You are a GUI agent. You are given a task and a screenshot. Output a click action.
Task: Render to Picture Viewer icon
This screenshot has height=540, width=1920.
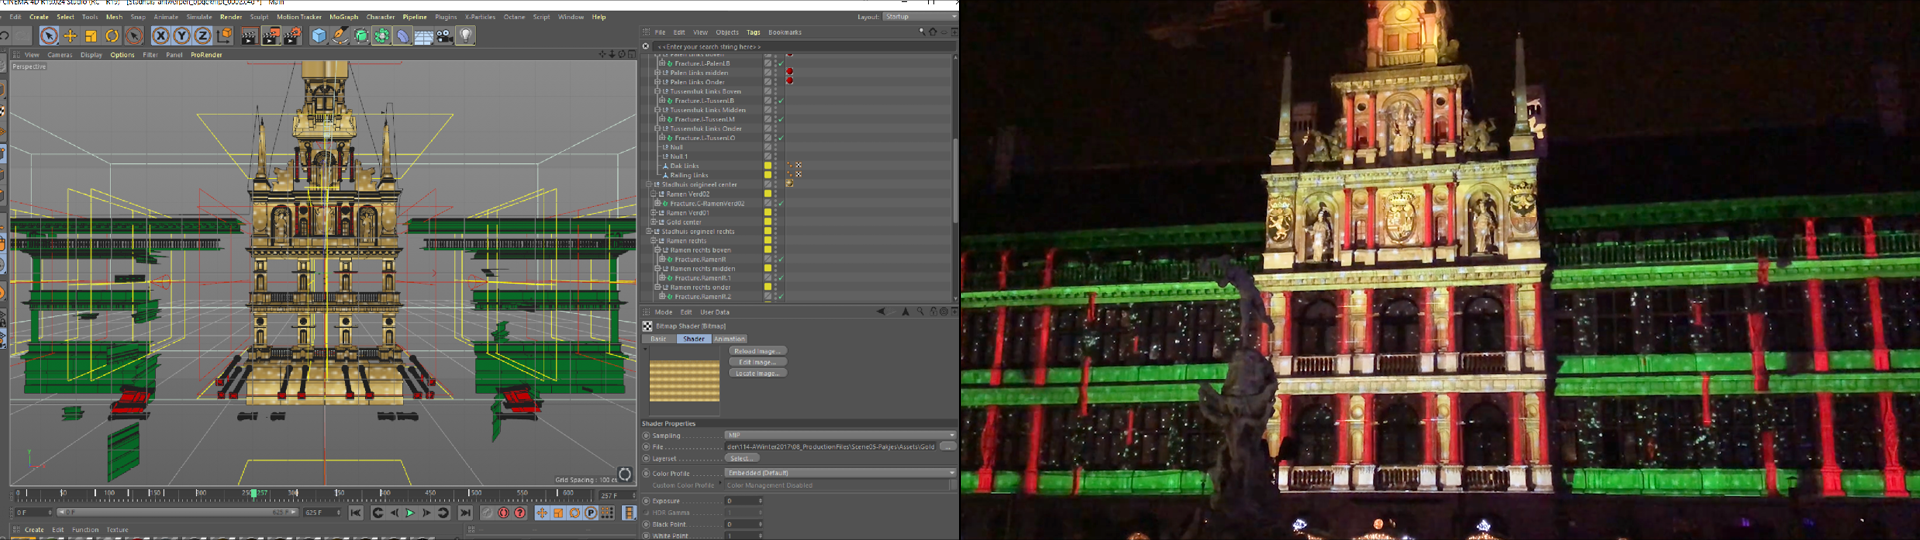click(271, 35)
